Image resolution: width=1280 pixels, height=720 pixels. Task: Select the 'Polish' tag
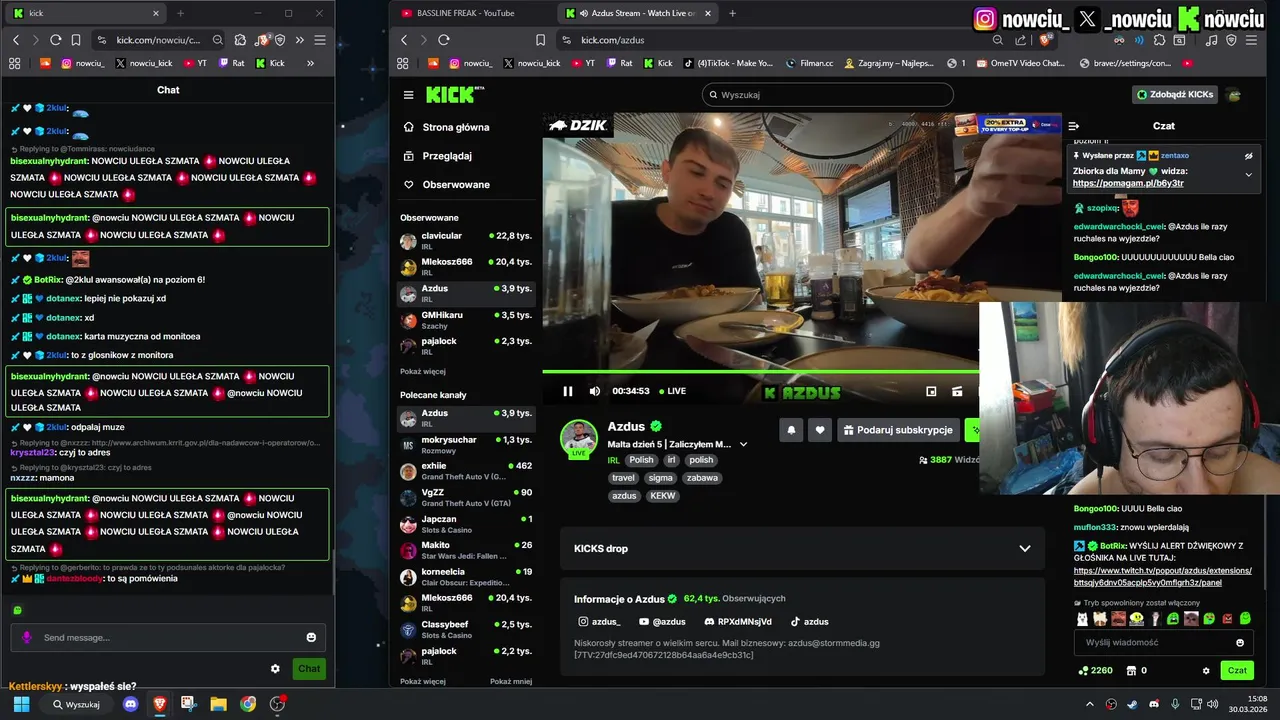641,460
